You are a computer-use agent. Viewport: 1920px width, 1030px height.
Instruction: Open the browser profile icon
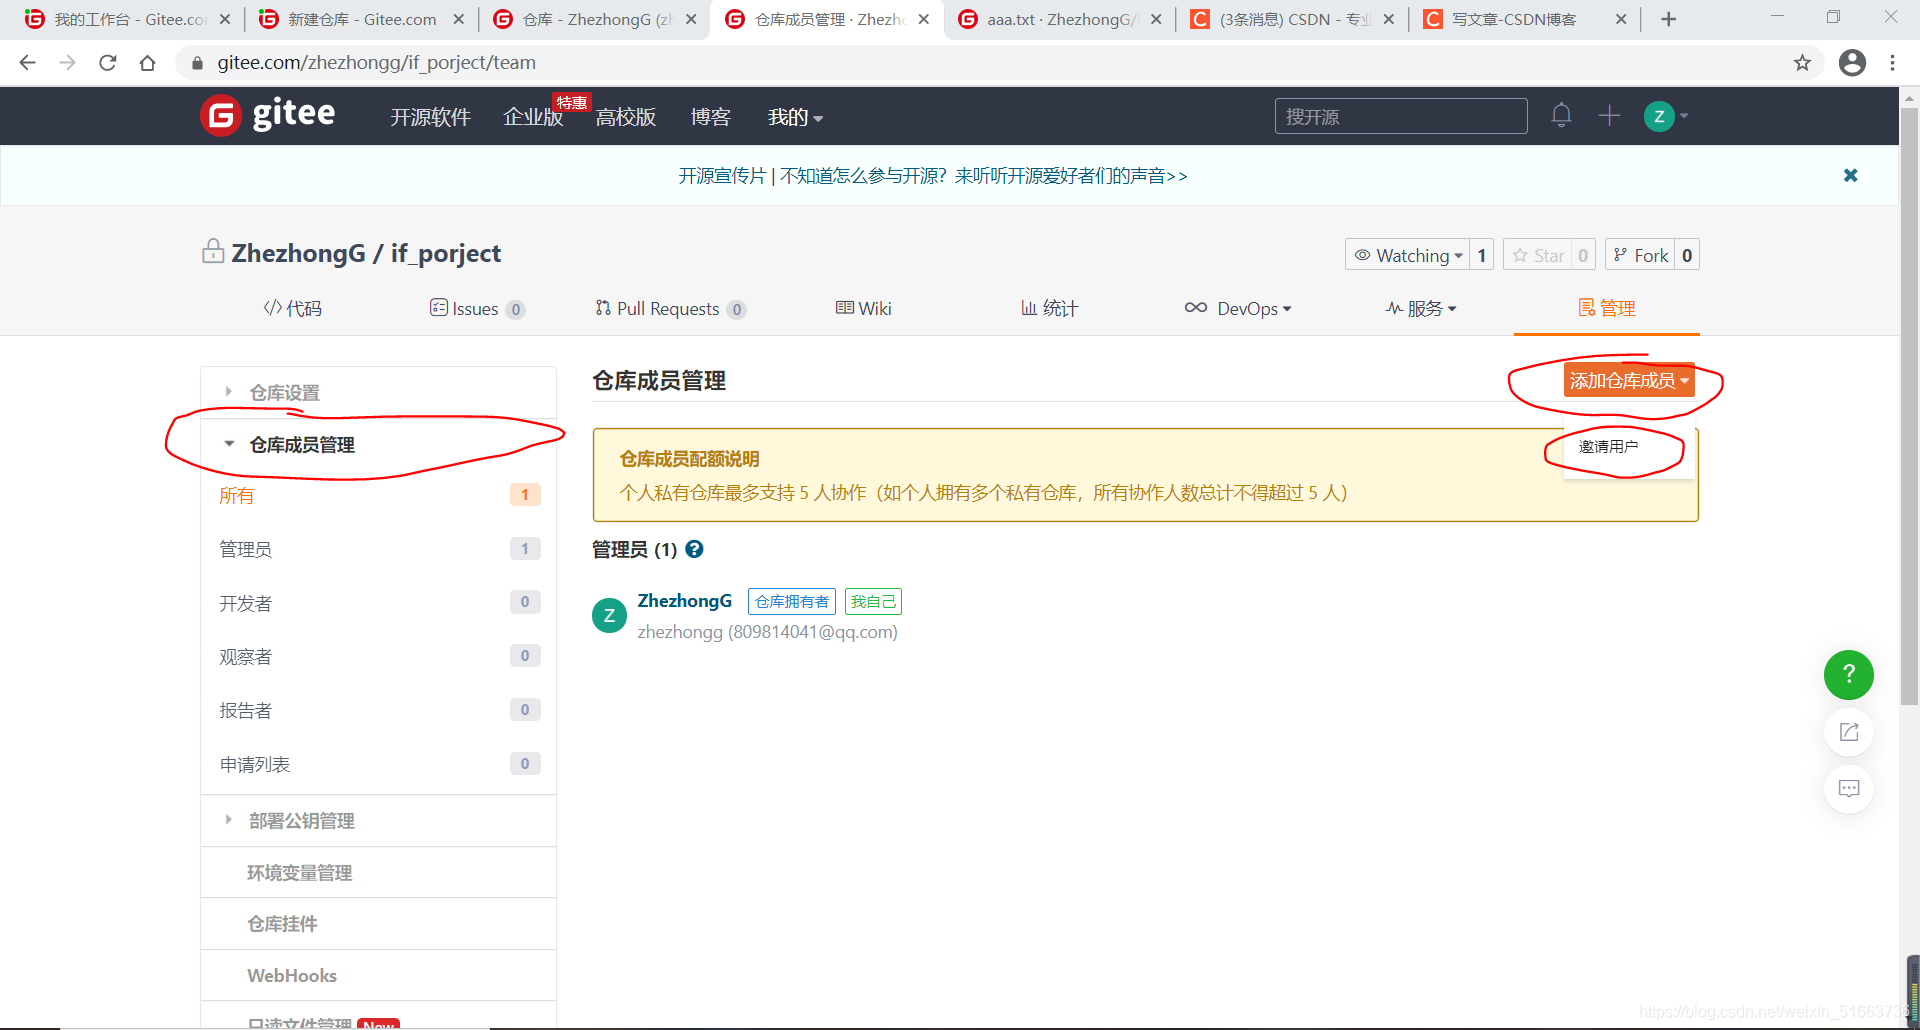(x=1852, y=63)
